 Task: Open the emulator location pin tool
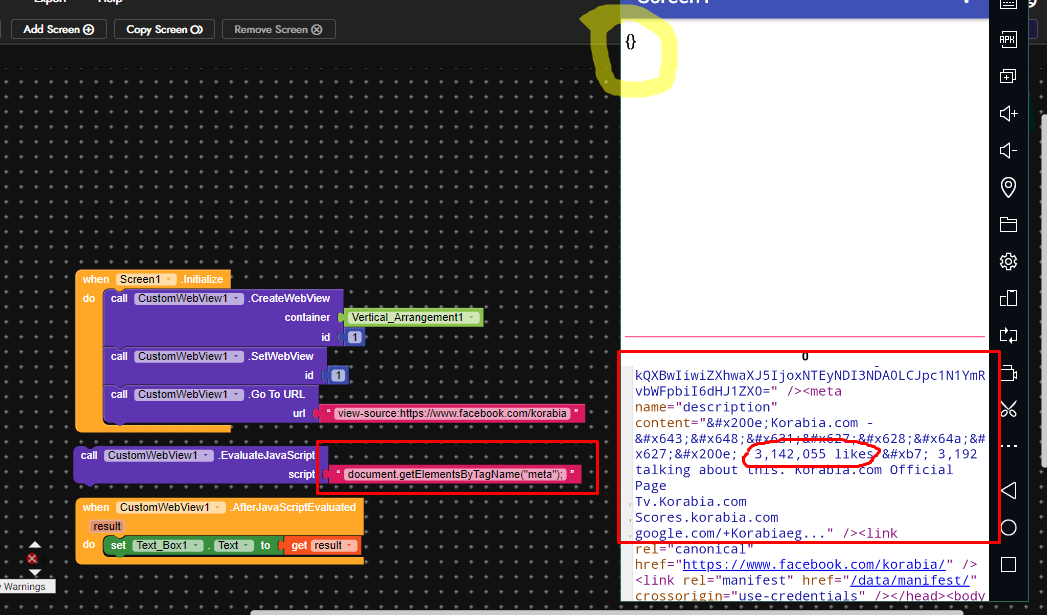(1008, 187)
